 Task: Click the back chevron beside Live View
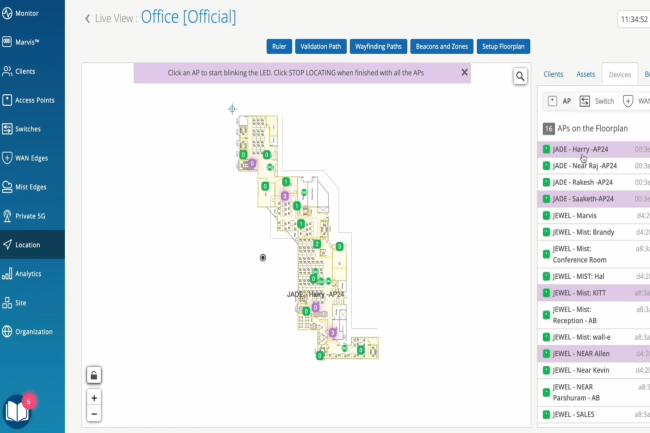pos(87,19)
